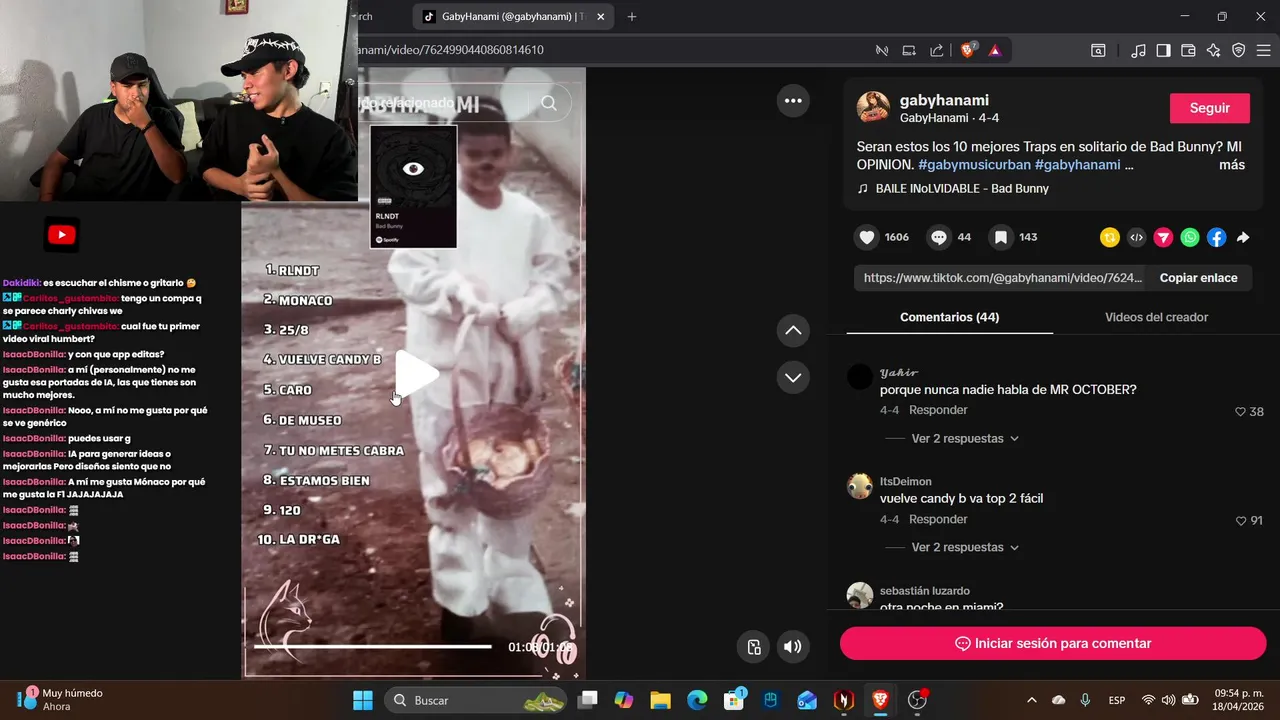
Task: Open a new browser tab
Action: point(632,16)
